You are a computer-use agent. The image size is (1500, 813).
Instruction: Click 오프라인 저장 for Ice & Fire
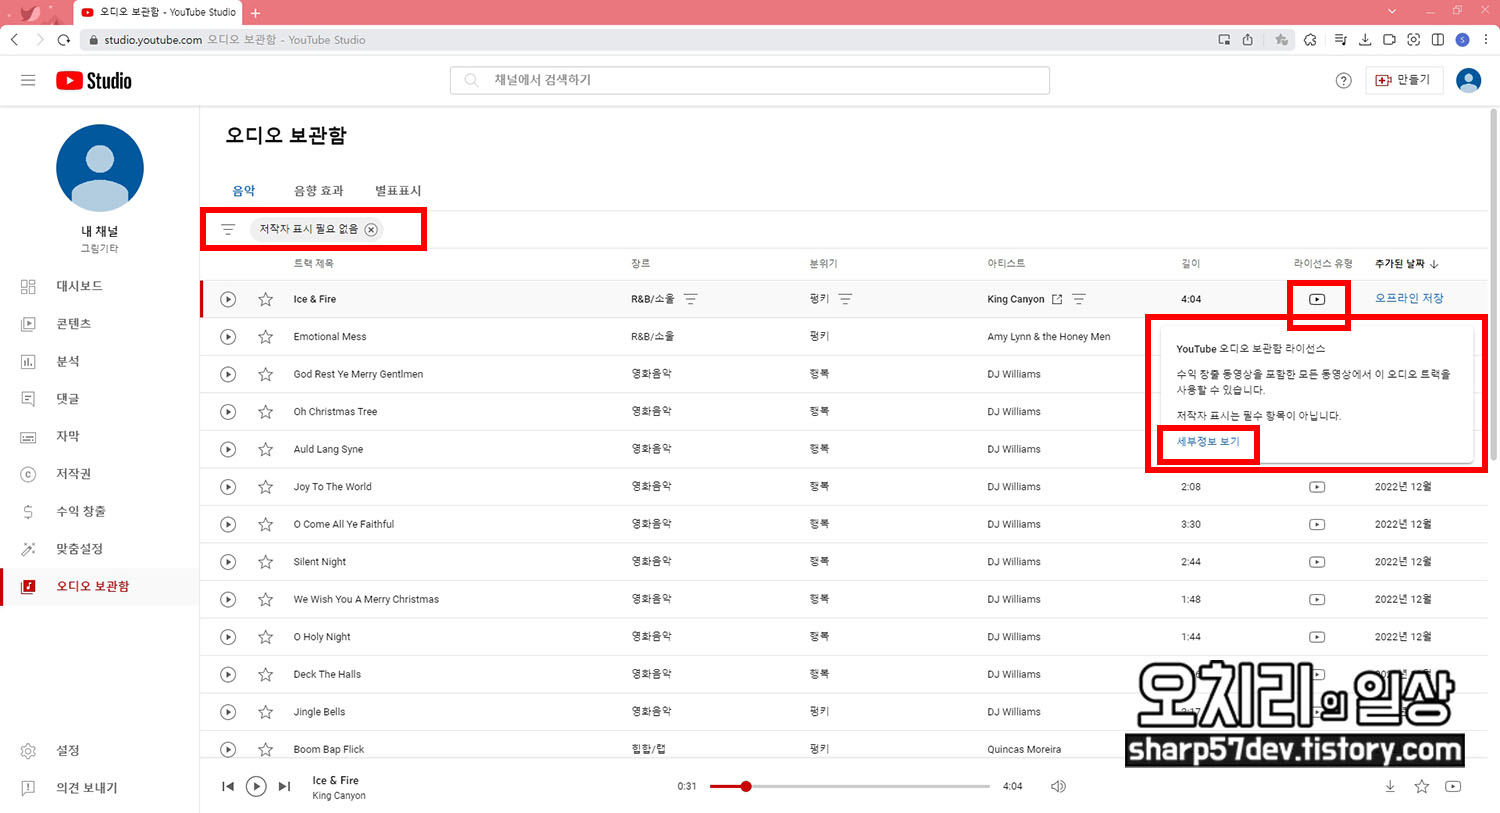[1409, 298]
